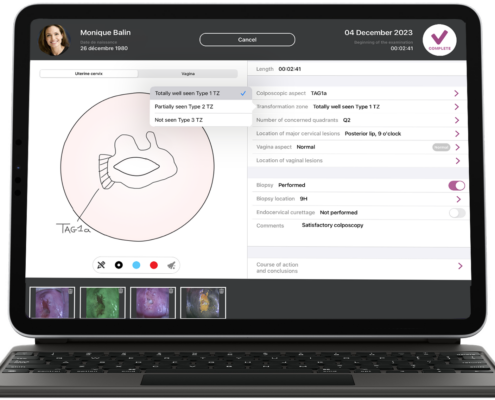
Task: Click the Complete checkmark badge
Action: 439,40
